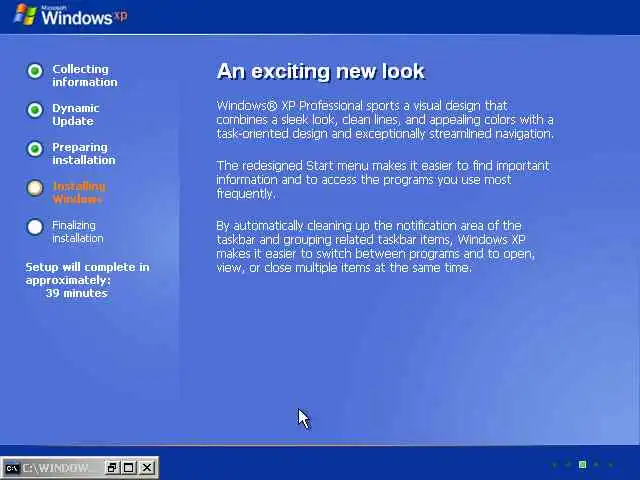Viewport: 640px width, 480px height.
Task: Click the green setup progress indicator square
Action: click(582, 464)
